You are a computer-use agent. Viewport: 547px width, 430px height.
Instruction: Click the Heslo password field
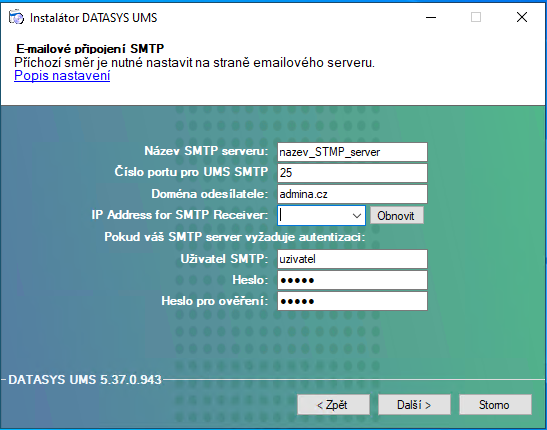point(352,280)
